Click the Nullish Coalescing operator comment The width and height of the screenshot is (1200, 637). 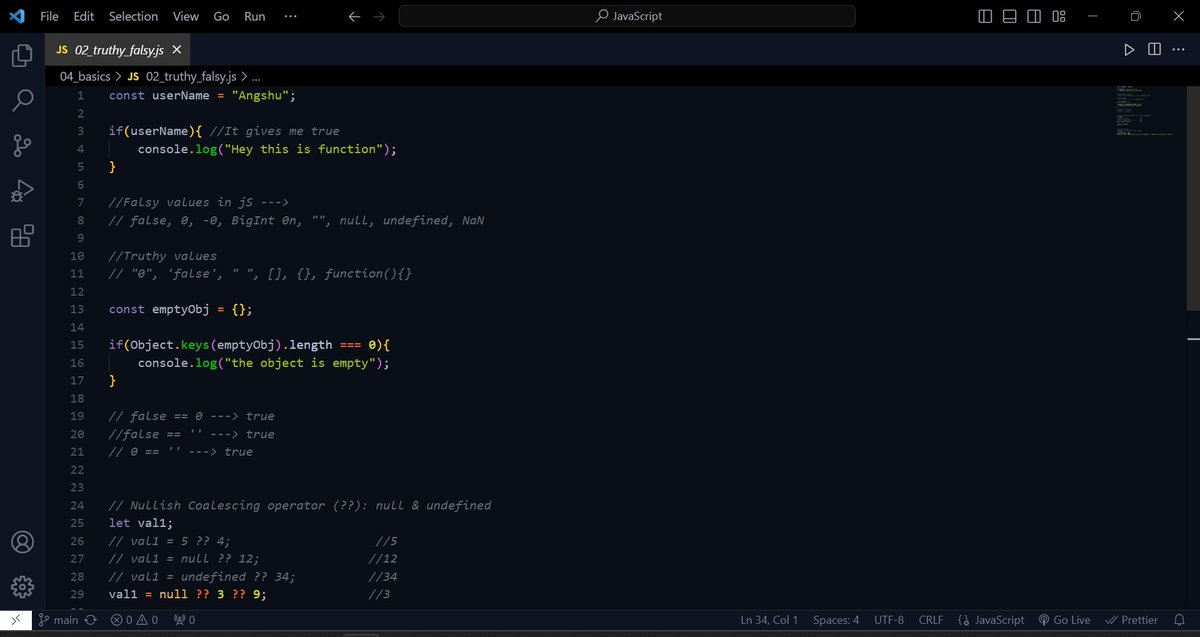(300, 505)
